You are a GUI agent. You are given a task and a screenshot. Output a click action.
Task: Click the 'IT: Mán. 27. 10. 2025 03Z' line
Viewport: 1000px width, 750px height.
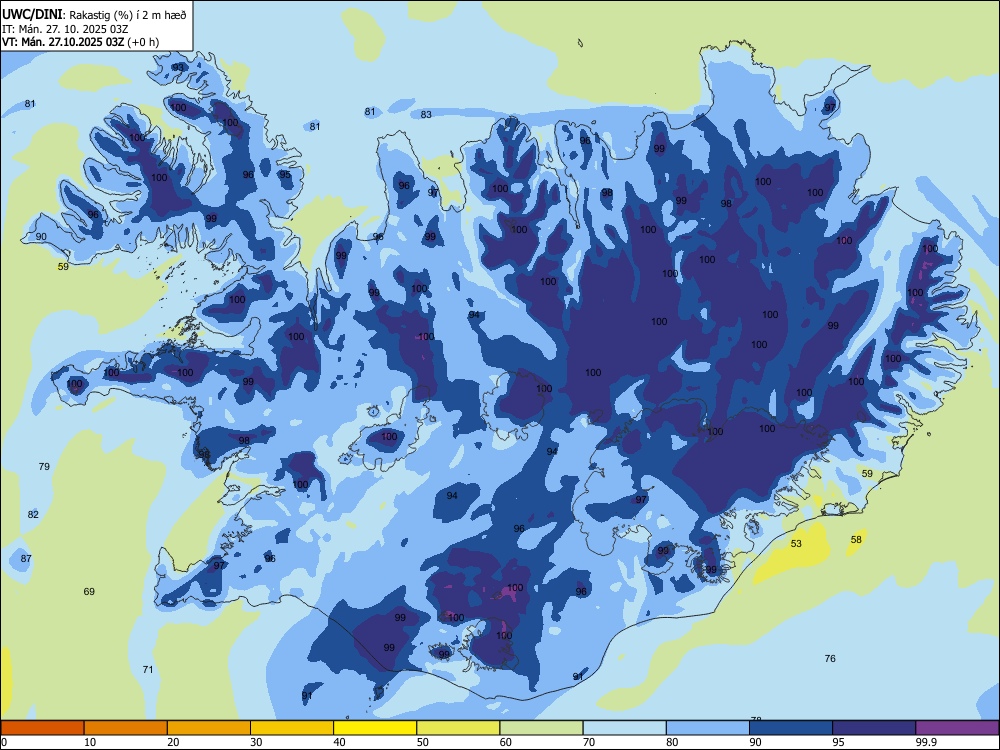point(65,29)
